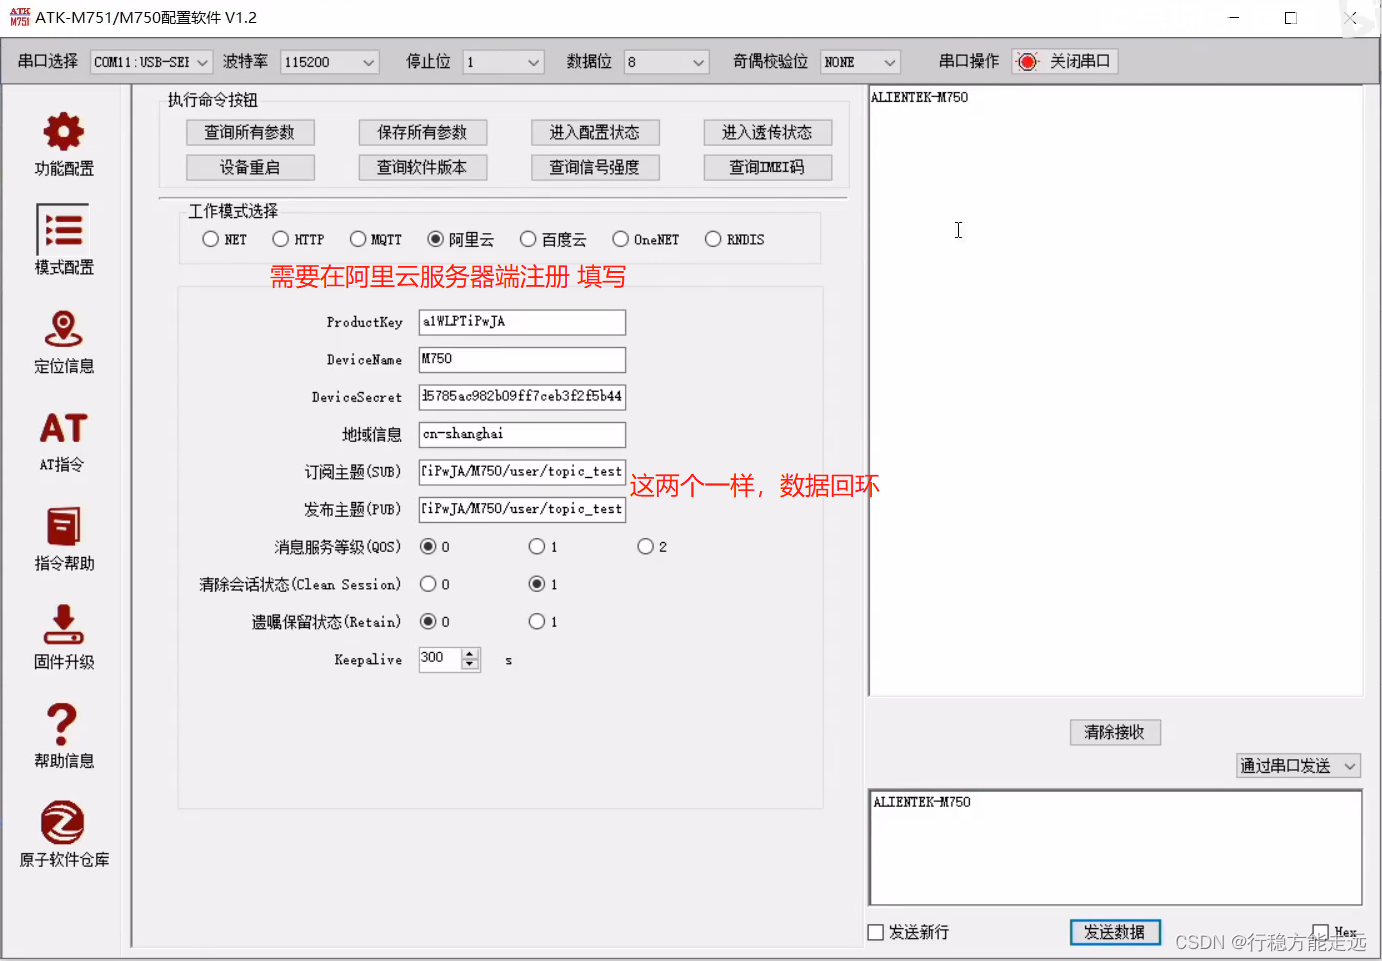Click the 发布主题(PUB) input field

tap(522, 509)
